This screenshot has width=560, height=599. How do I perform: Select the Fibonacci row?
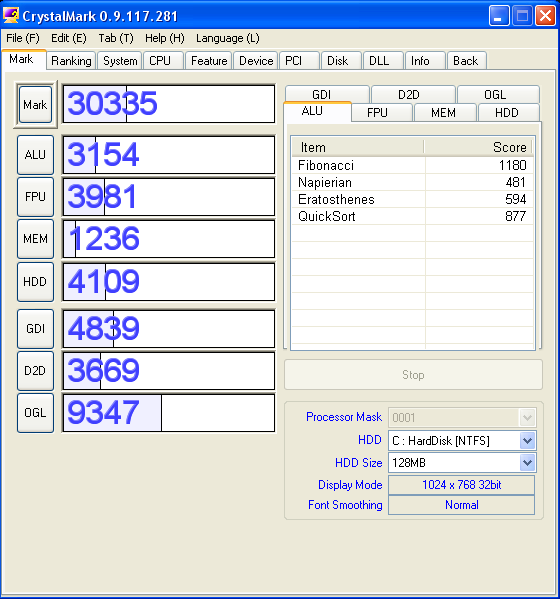coord(413,165)
